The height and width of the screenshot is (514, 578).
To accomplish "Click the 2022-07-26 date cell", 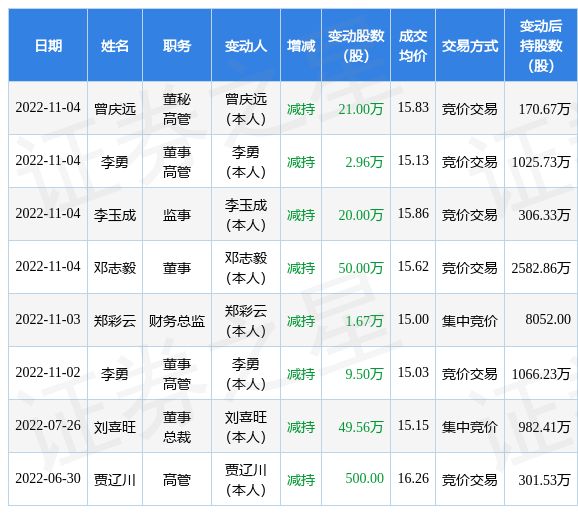I will click(x=48, y=426).
